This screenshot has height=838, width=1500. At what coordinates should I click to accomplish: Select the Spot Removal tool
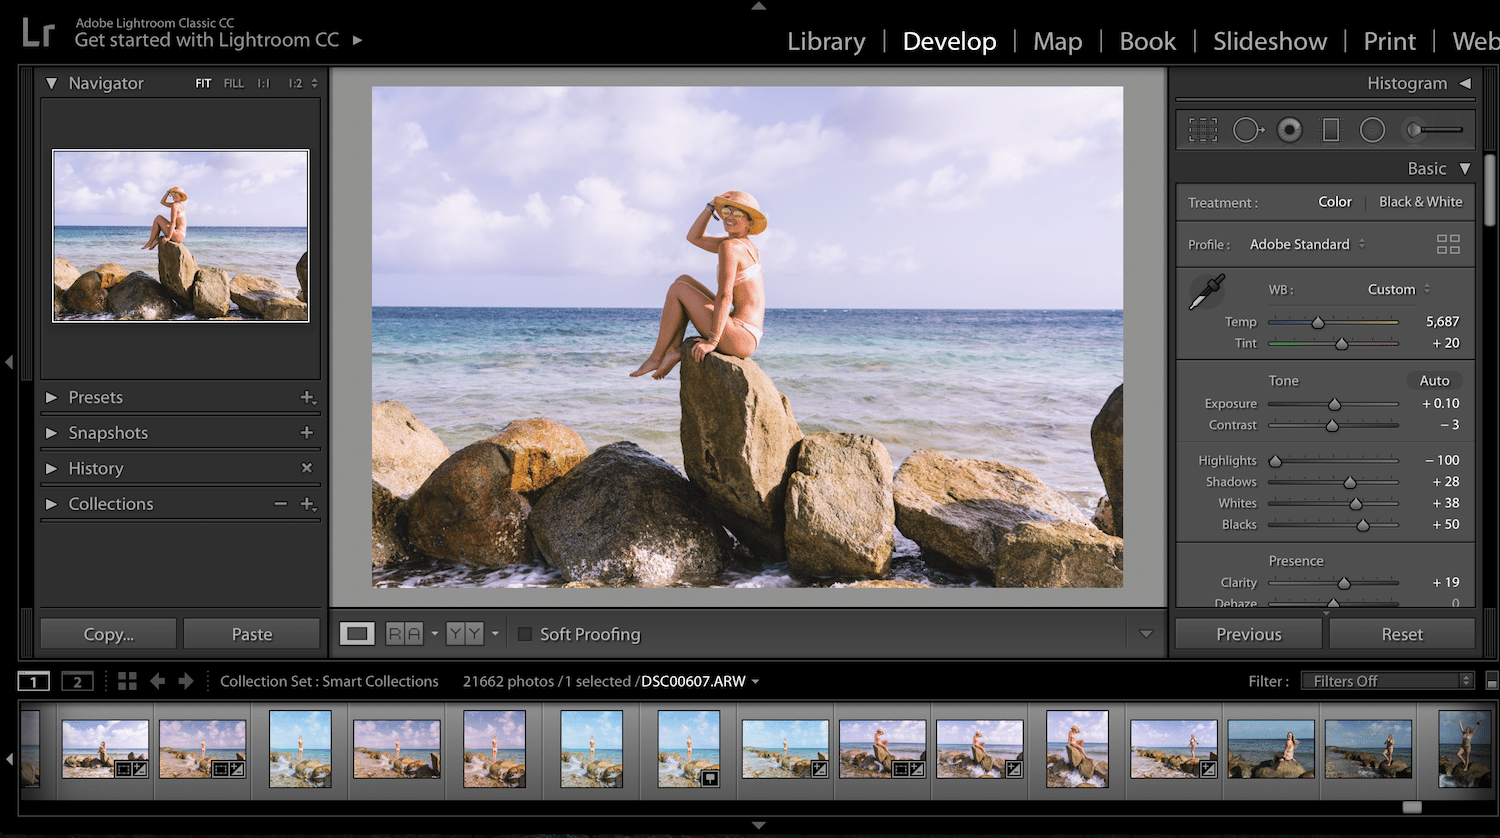[1247, 129]
